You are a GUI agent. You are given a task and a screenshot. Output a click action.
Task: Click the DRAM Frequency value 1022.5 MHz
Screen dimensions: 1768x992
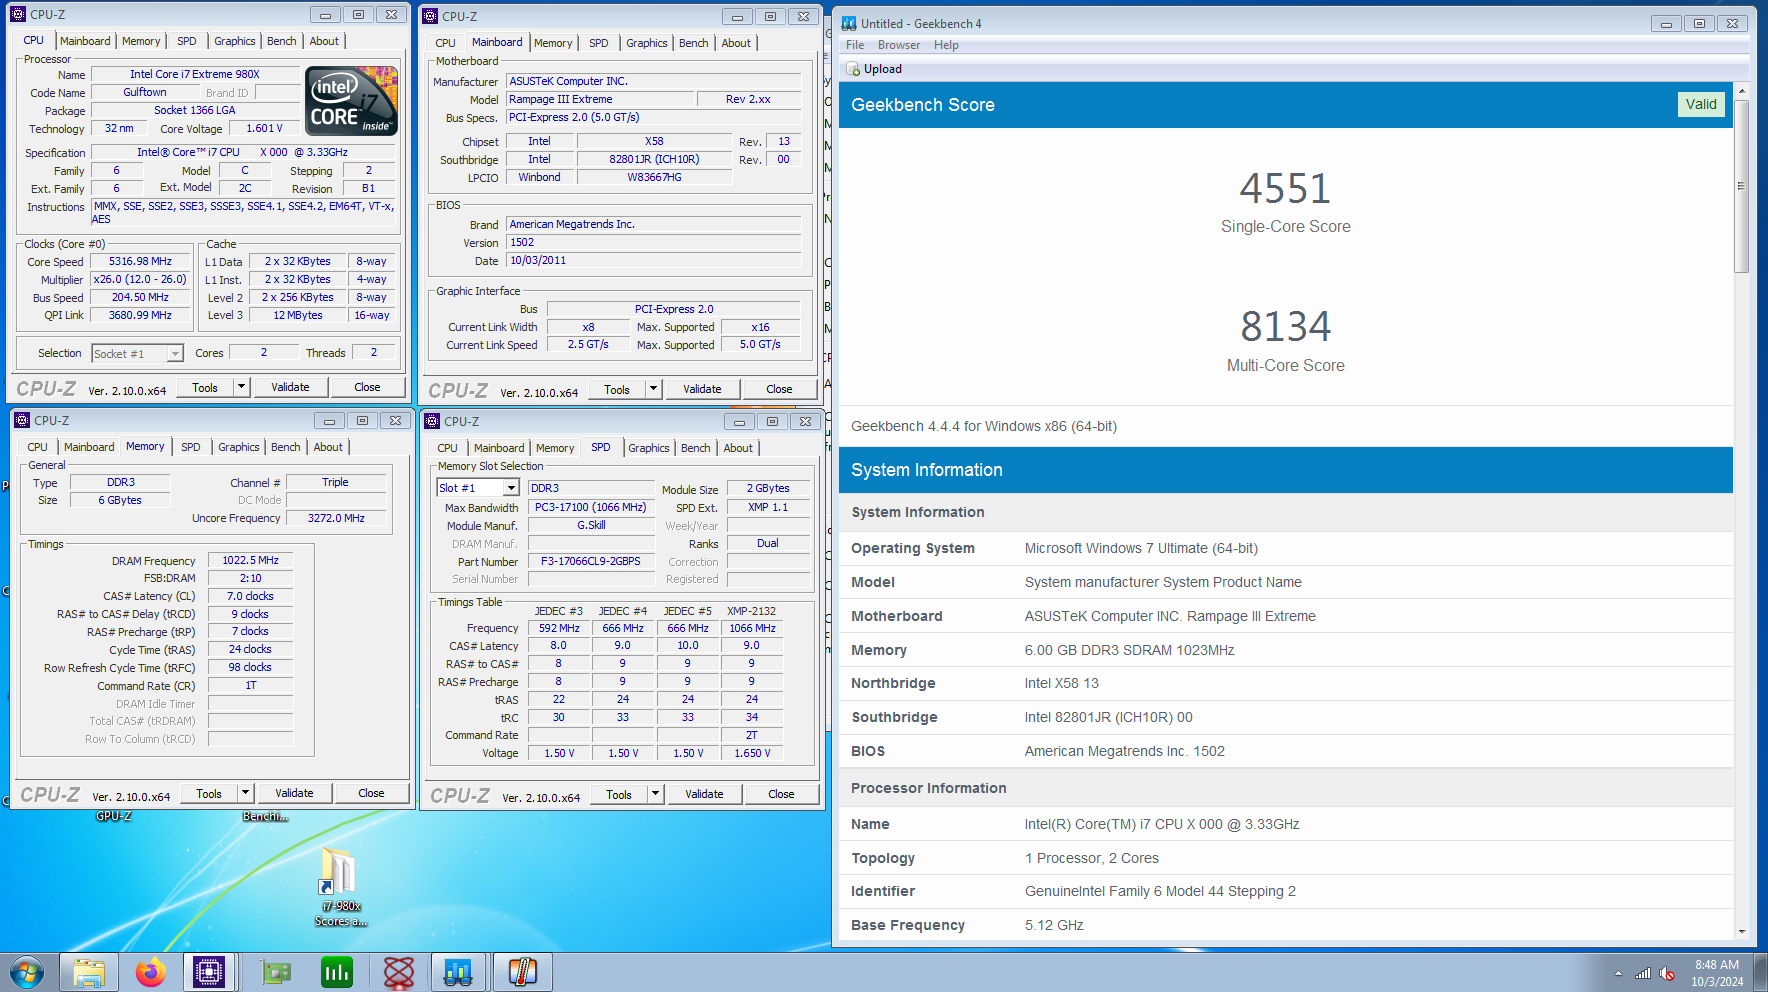tap(250, 560)
